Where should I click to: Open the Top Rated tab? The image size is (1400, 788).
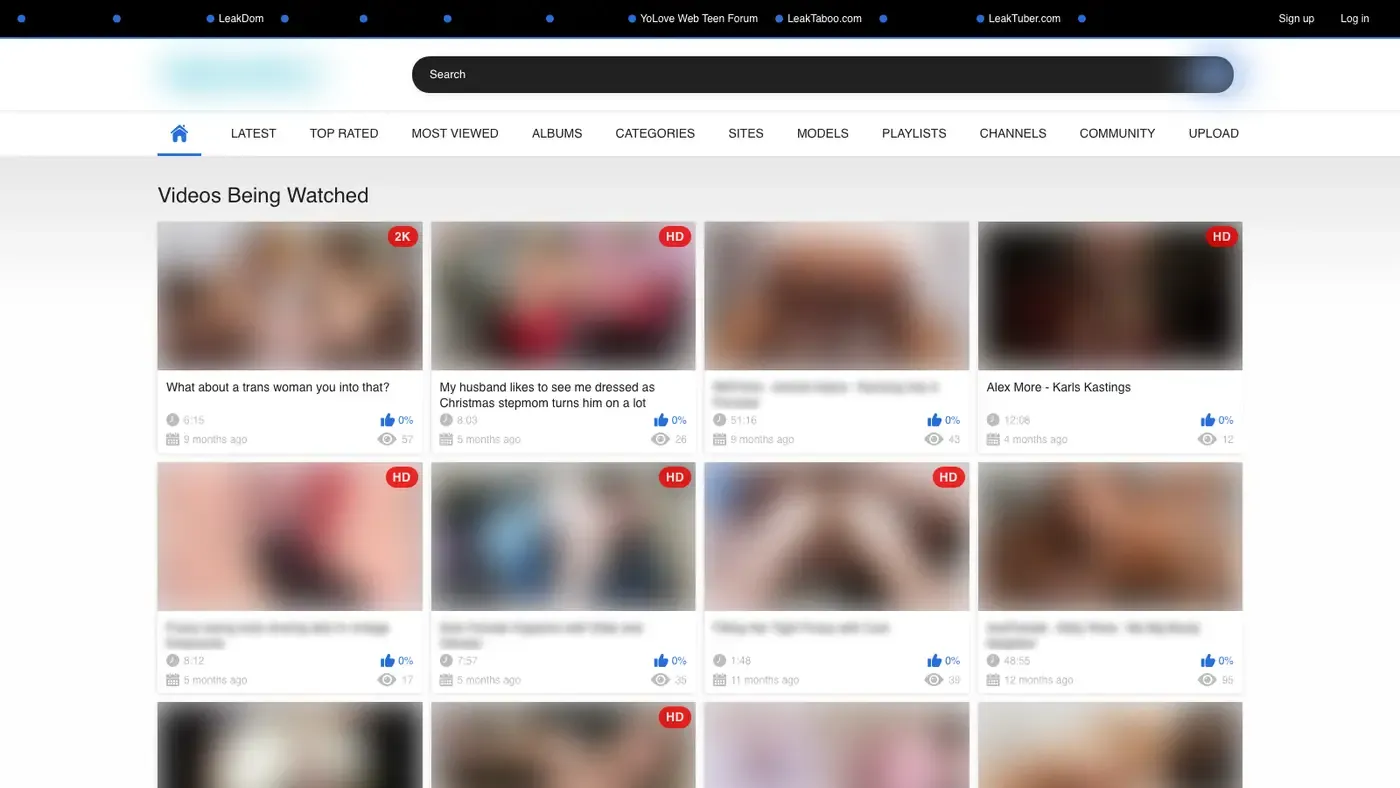pyautogui.click(x=344, y=133)
